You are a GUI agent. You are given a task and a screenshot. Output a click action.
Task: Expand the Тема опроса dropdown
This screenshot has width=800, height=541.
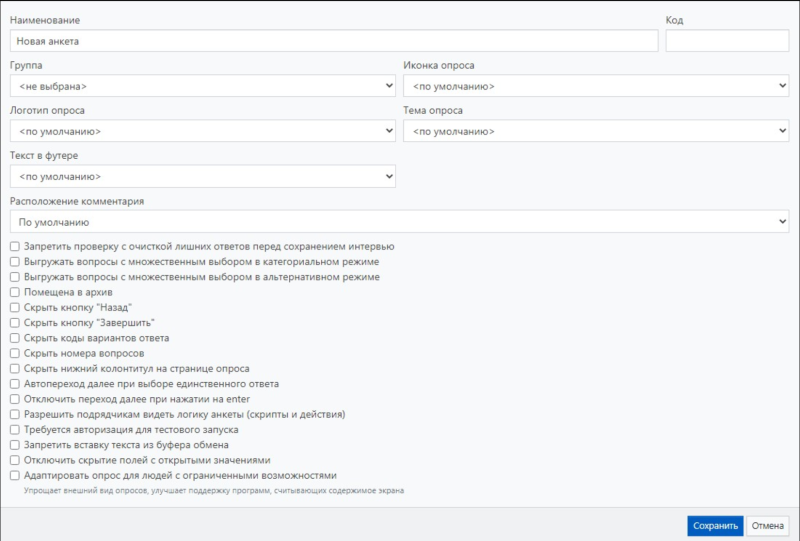596,131
